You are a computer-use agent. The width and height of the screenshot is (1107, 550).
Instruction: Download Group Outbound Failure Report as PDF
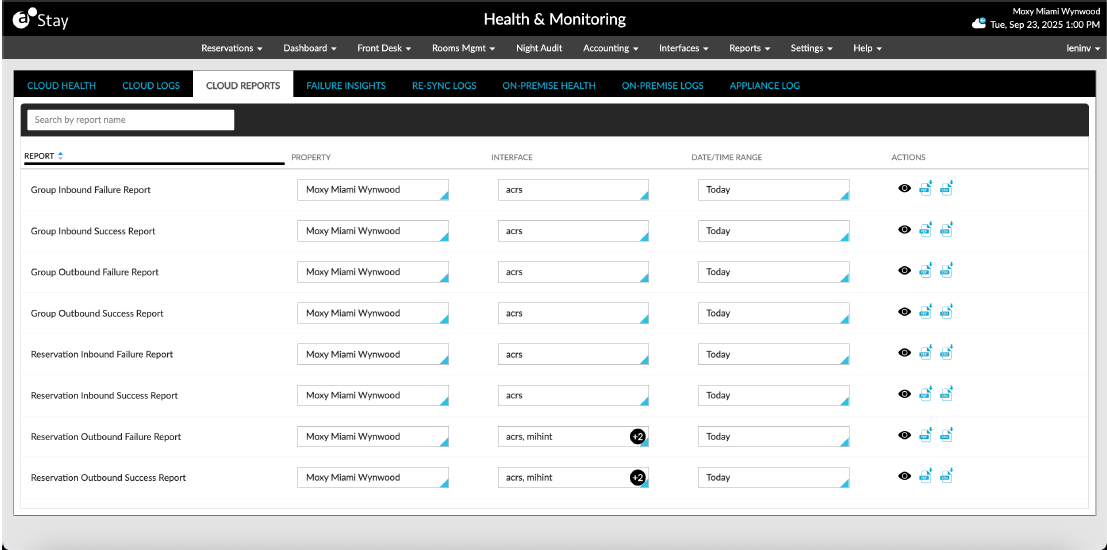(926, 270)
